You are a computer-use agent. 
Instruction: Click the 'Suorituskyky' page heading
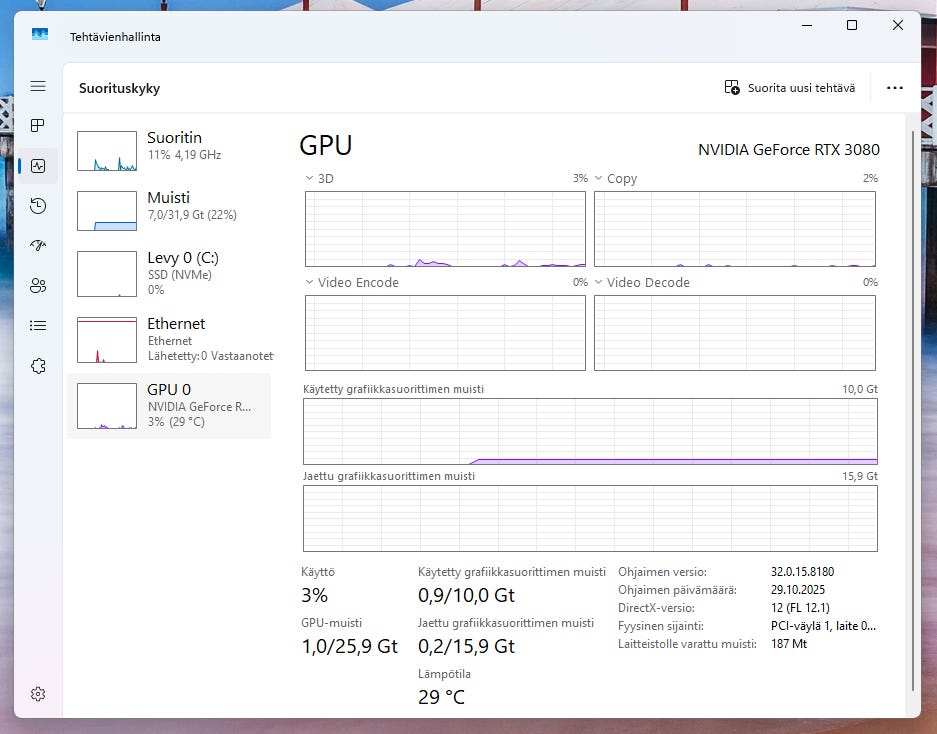[120, 88]
